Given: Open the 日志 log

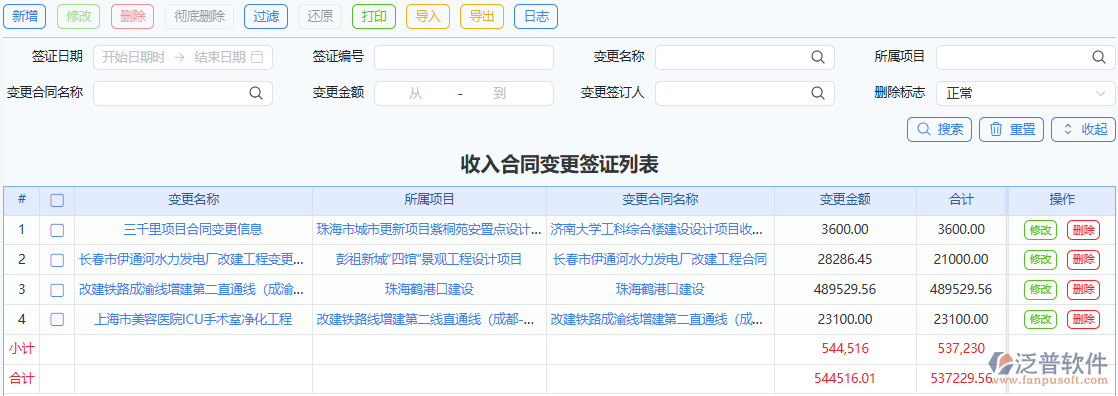Looking at the screenshot, I should click(x=535, y=16).
